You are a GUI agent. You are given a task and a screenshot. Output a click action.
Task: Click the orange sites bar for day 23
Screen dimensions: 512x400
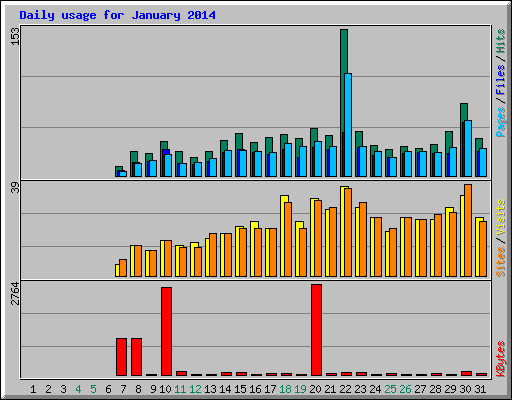click(x=363, y=239)
